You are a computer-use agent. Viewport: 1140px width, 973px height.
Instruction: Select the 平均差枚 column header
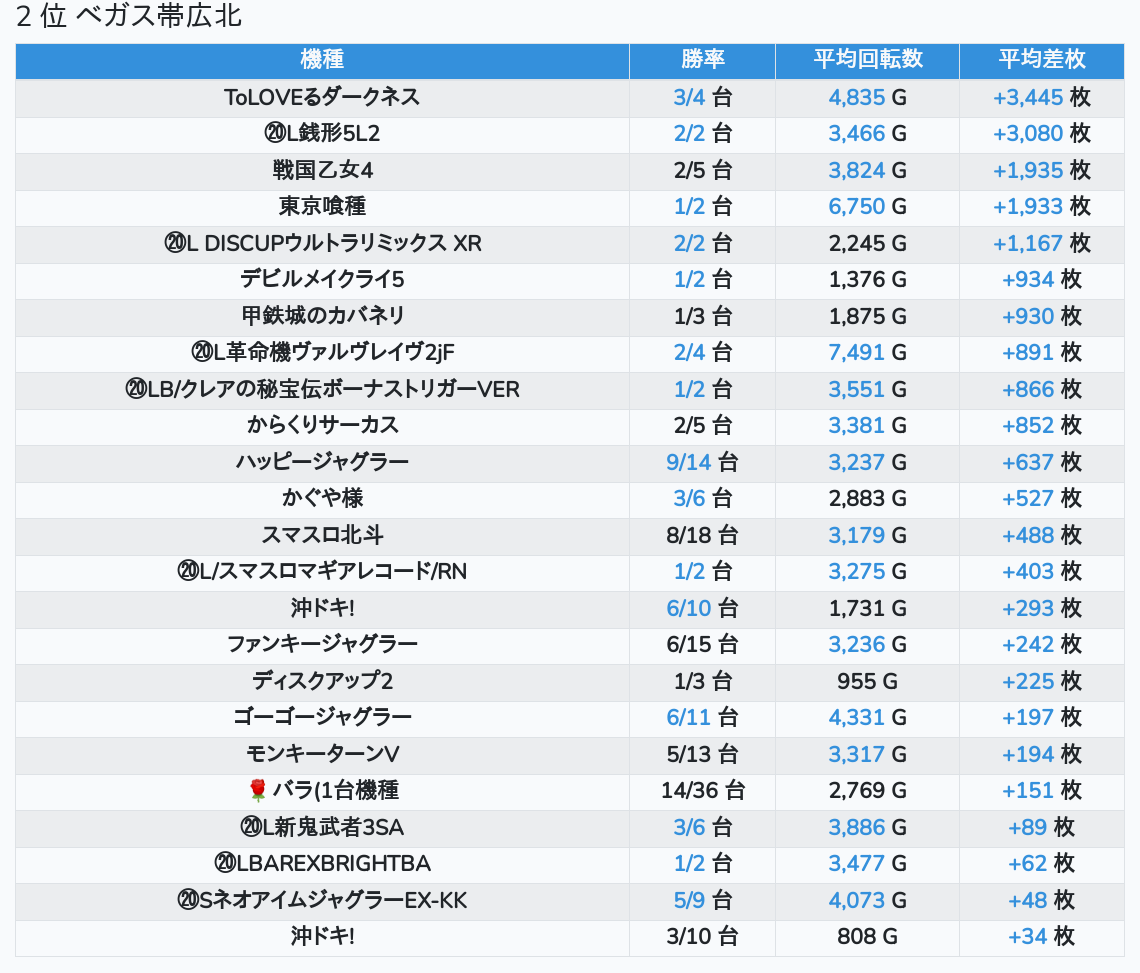[1041, 59]
